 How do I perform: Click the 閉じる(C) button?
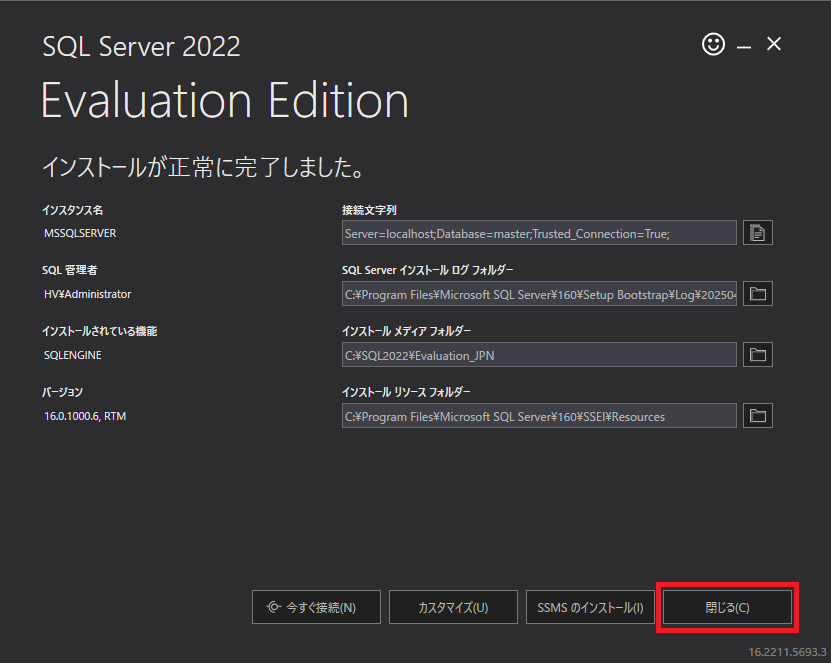click(x=727, y=607)
